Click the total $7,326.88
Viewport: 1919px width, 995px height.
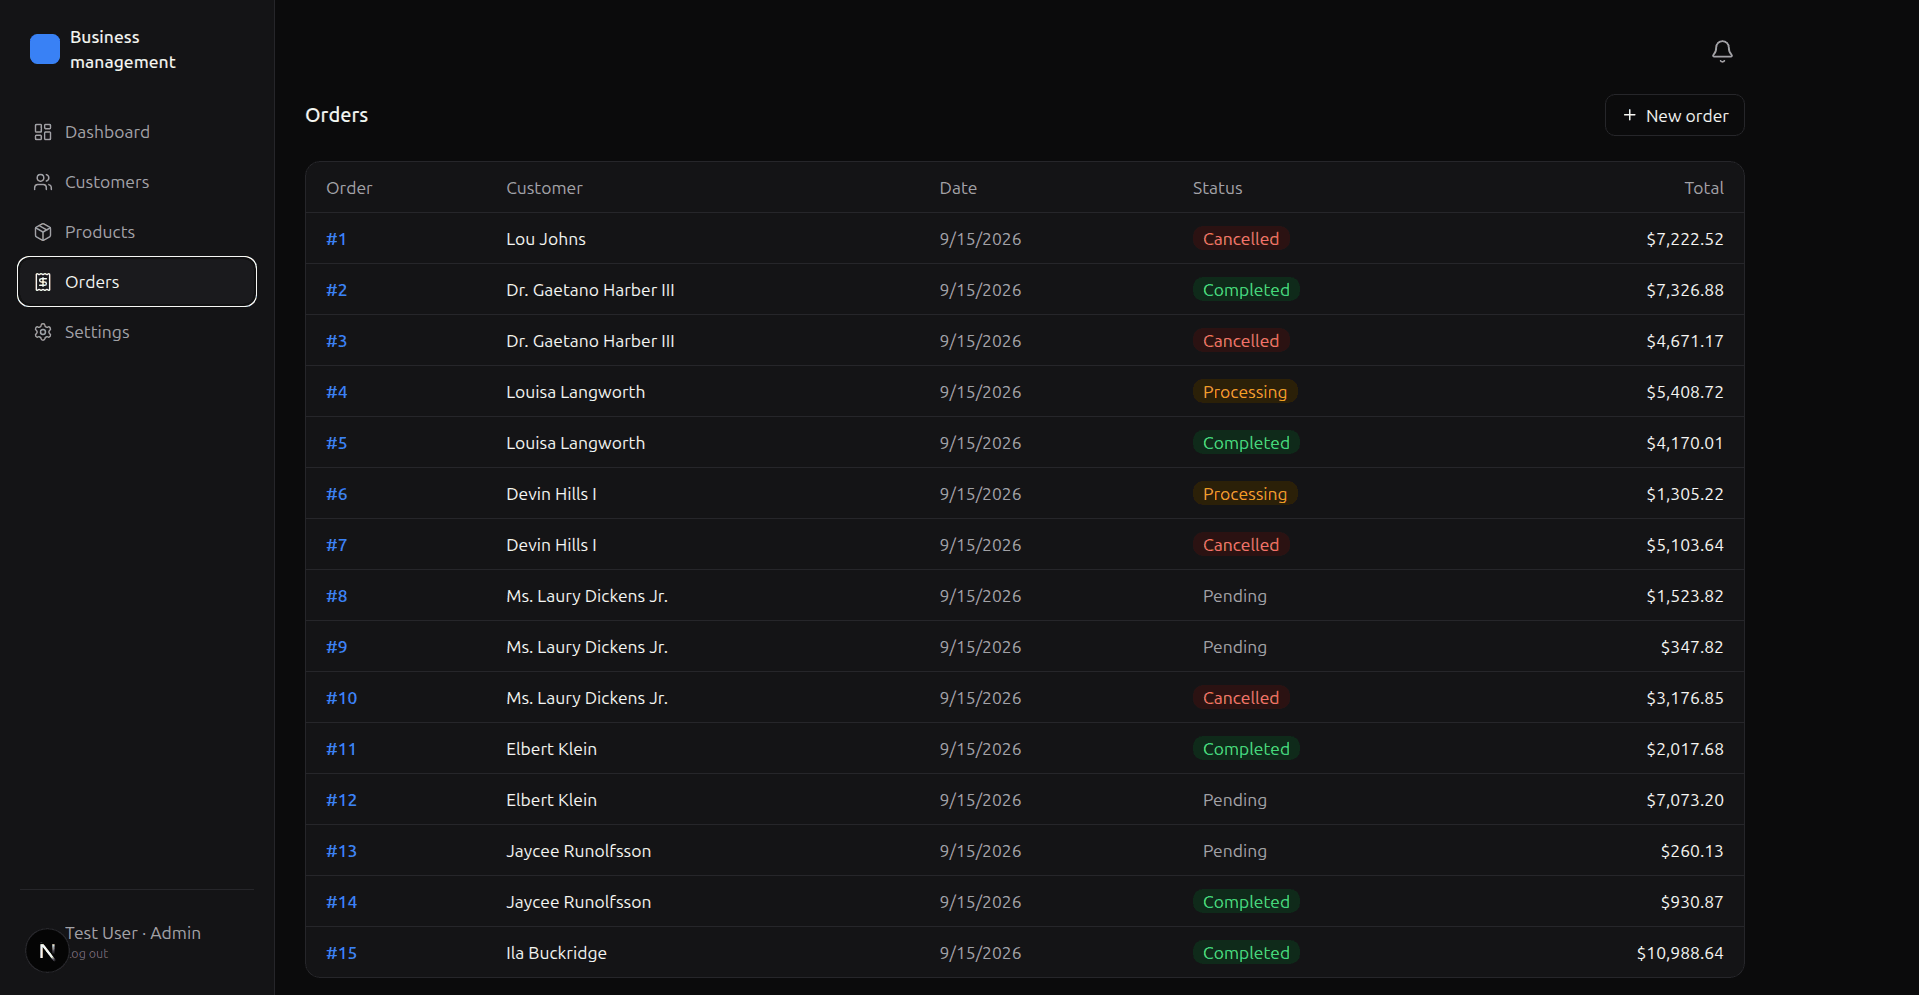coord(1685,290)
